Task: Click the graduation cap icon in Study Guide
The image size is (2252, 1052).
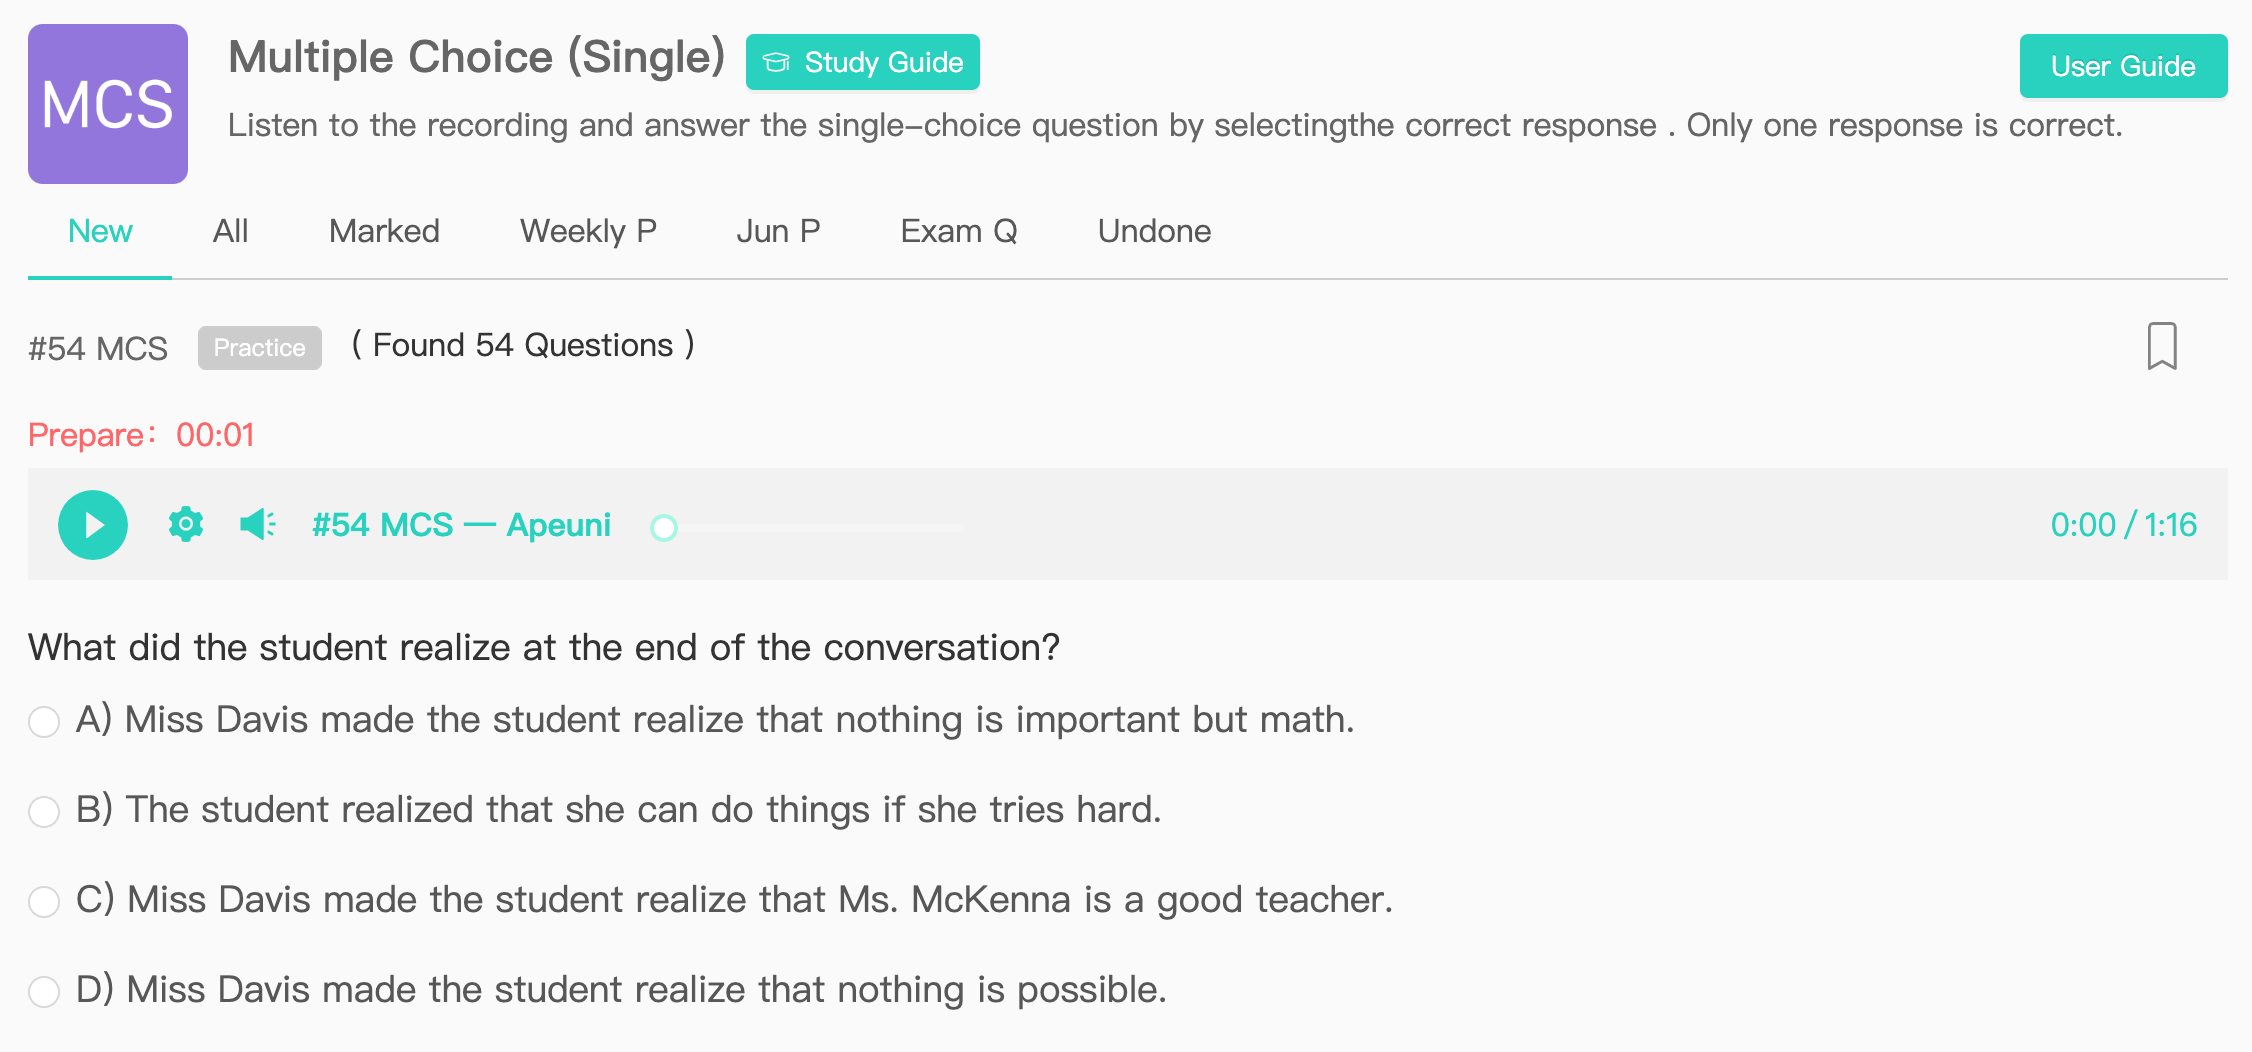Action: [x=777, y=63]
